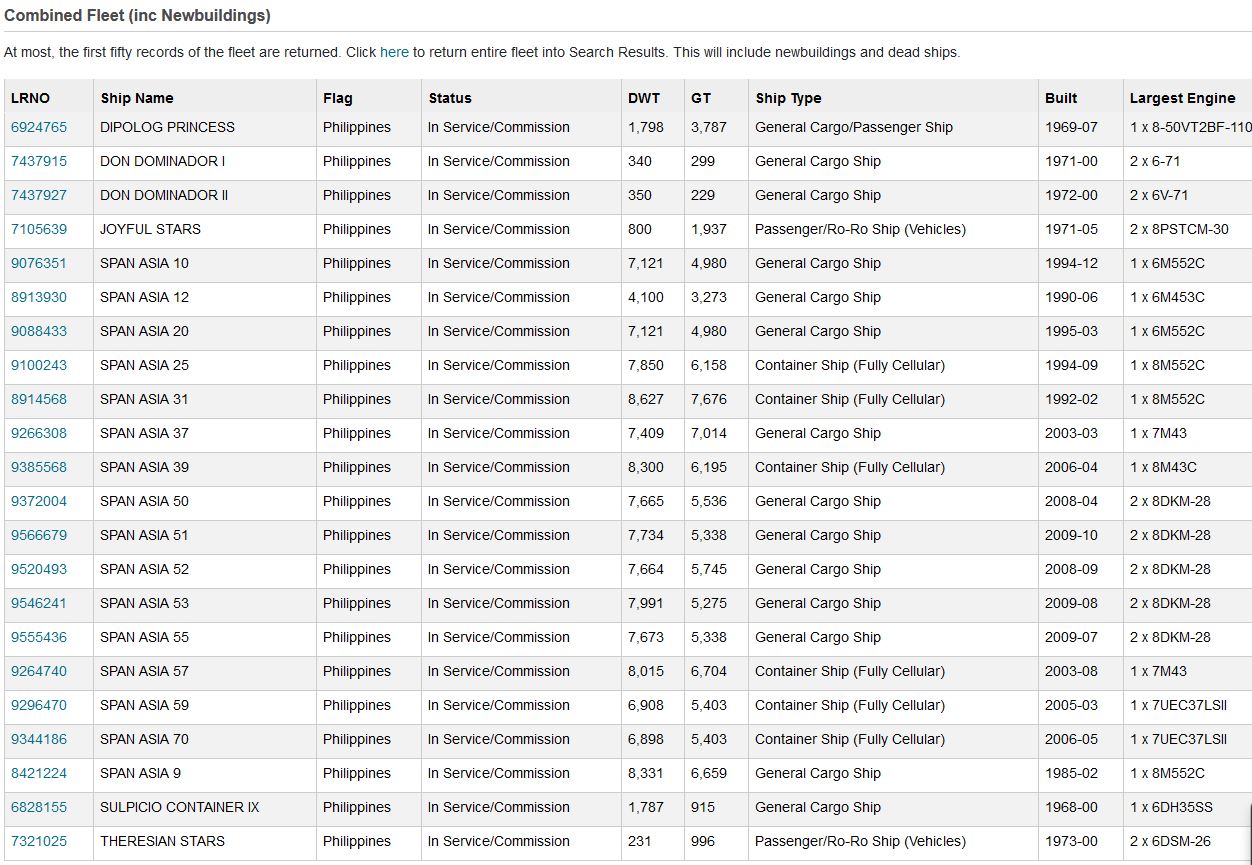Viewport: 1252px width, 865px height.
Task: Click GT value 915
Action: [x=703, y=807]
